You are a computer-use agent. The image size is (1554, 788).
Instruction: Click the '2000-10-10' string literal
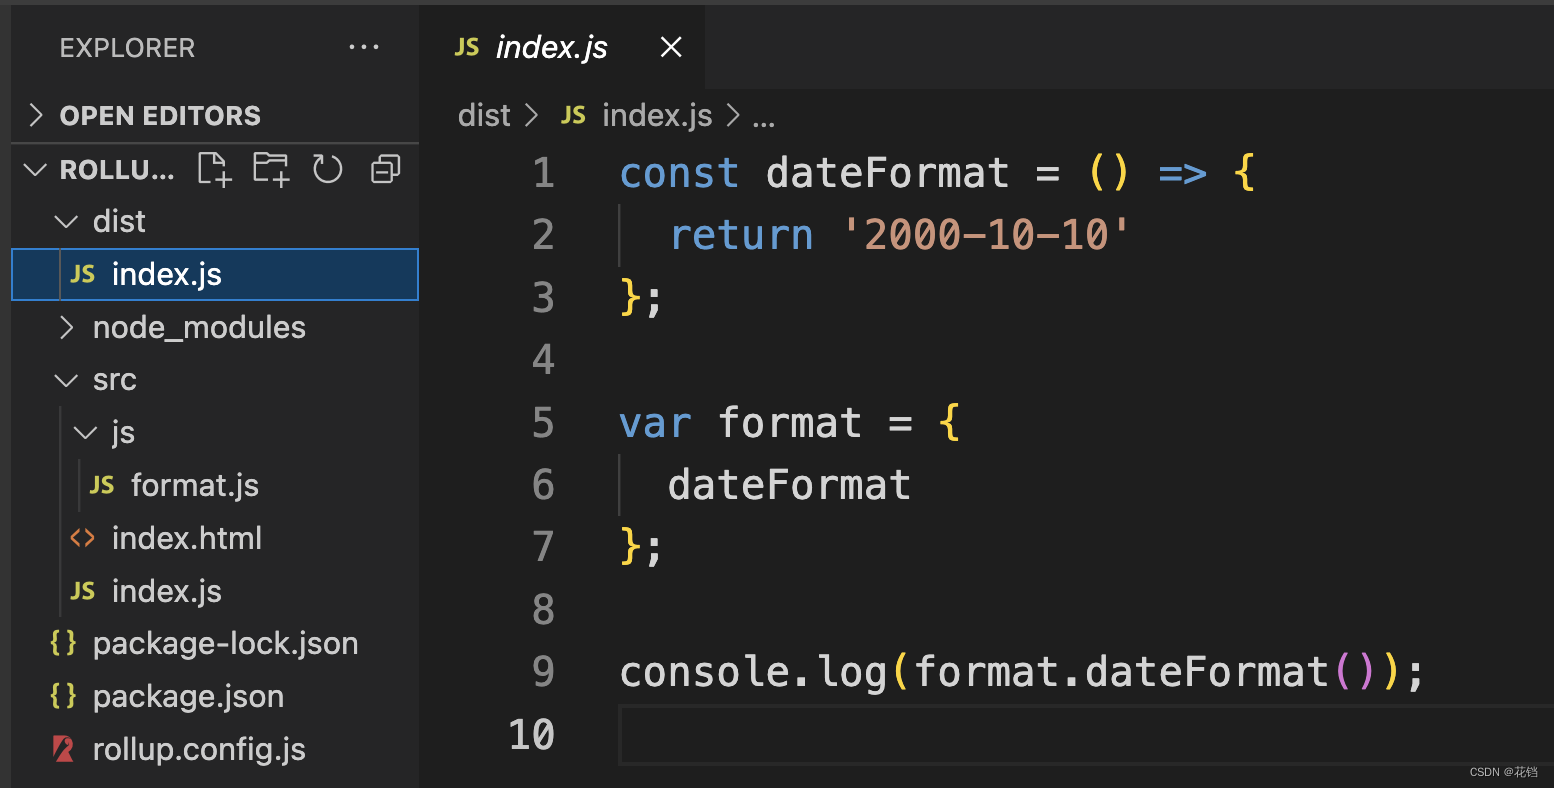pos(987,235)
